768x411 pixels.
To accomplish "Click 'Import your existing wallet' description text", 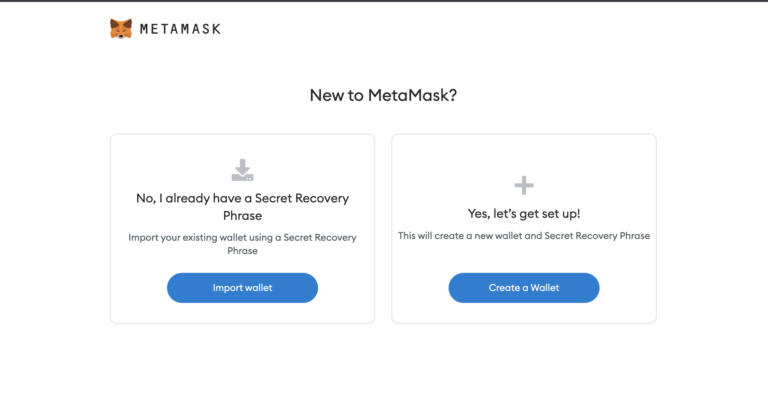I will (242, 237).
